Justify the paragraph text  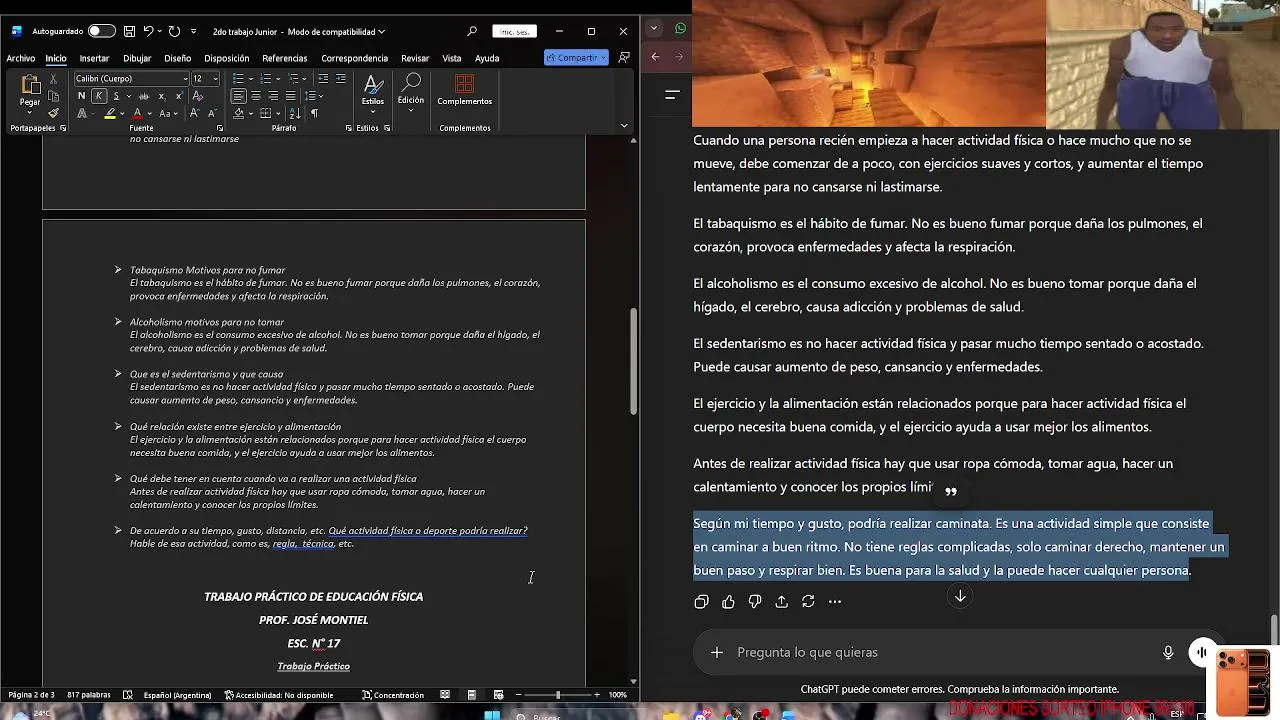[291, 96]
